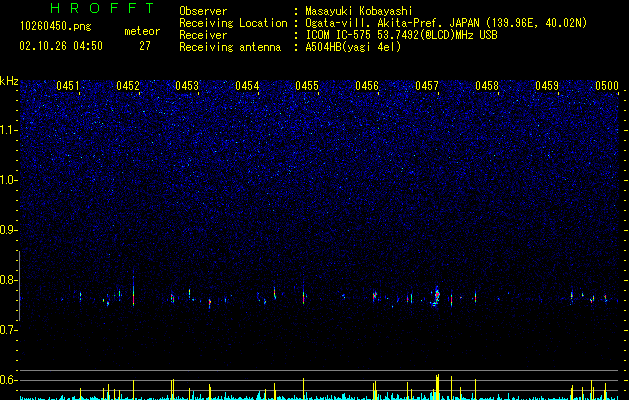Select the meteor count value 27
Viewport: 629px width, 400px height.
(x=145, y=46)
